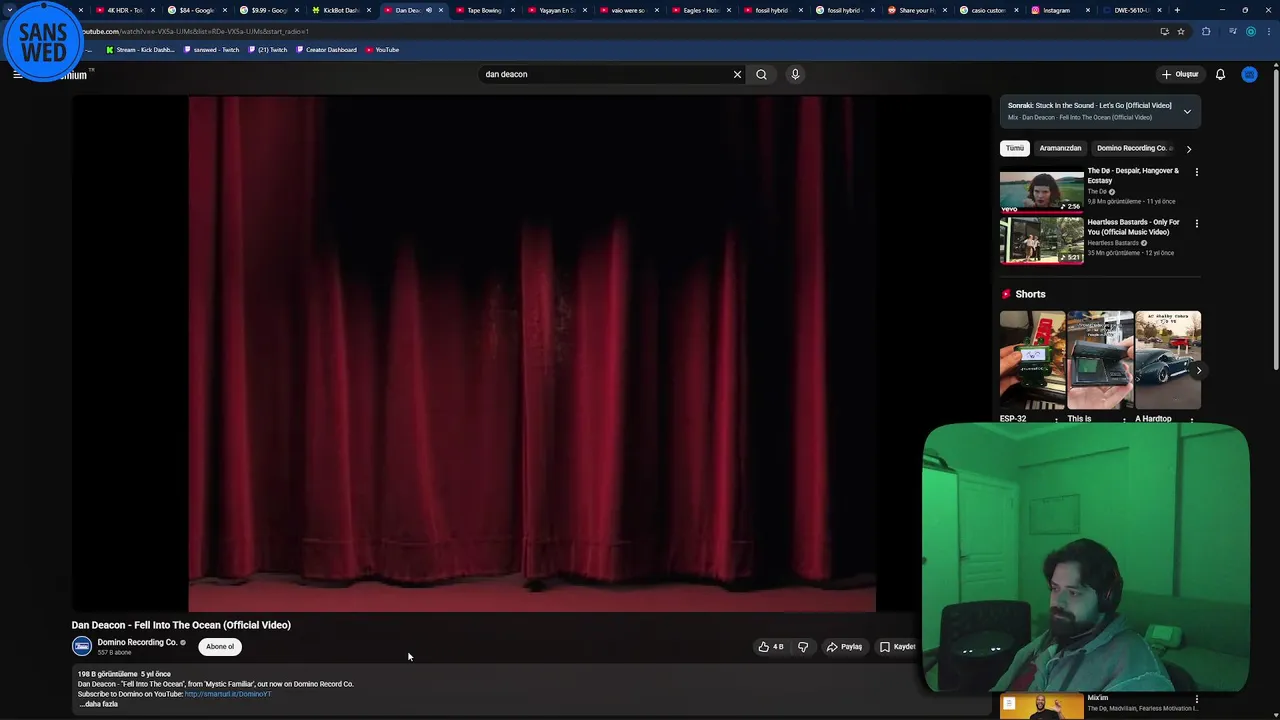
Task: Open options for the A Hardtop short
Action: pos(1192,419)
